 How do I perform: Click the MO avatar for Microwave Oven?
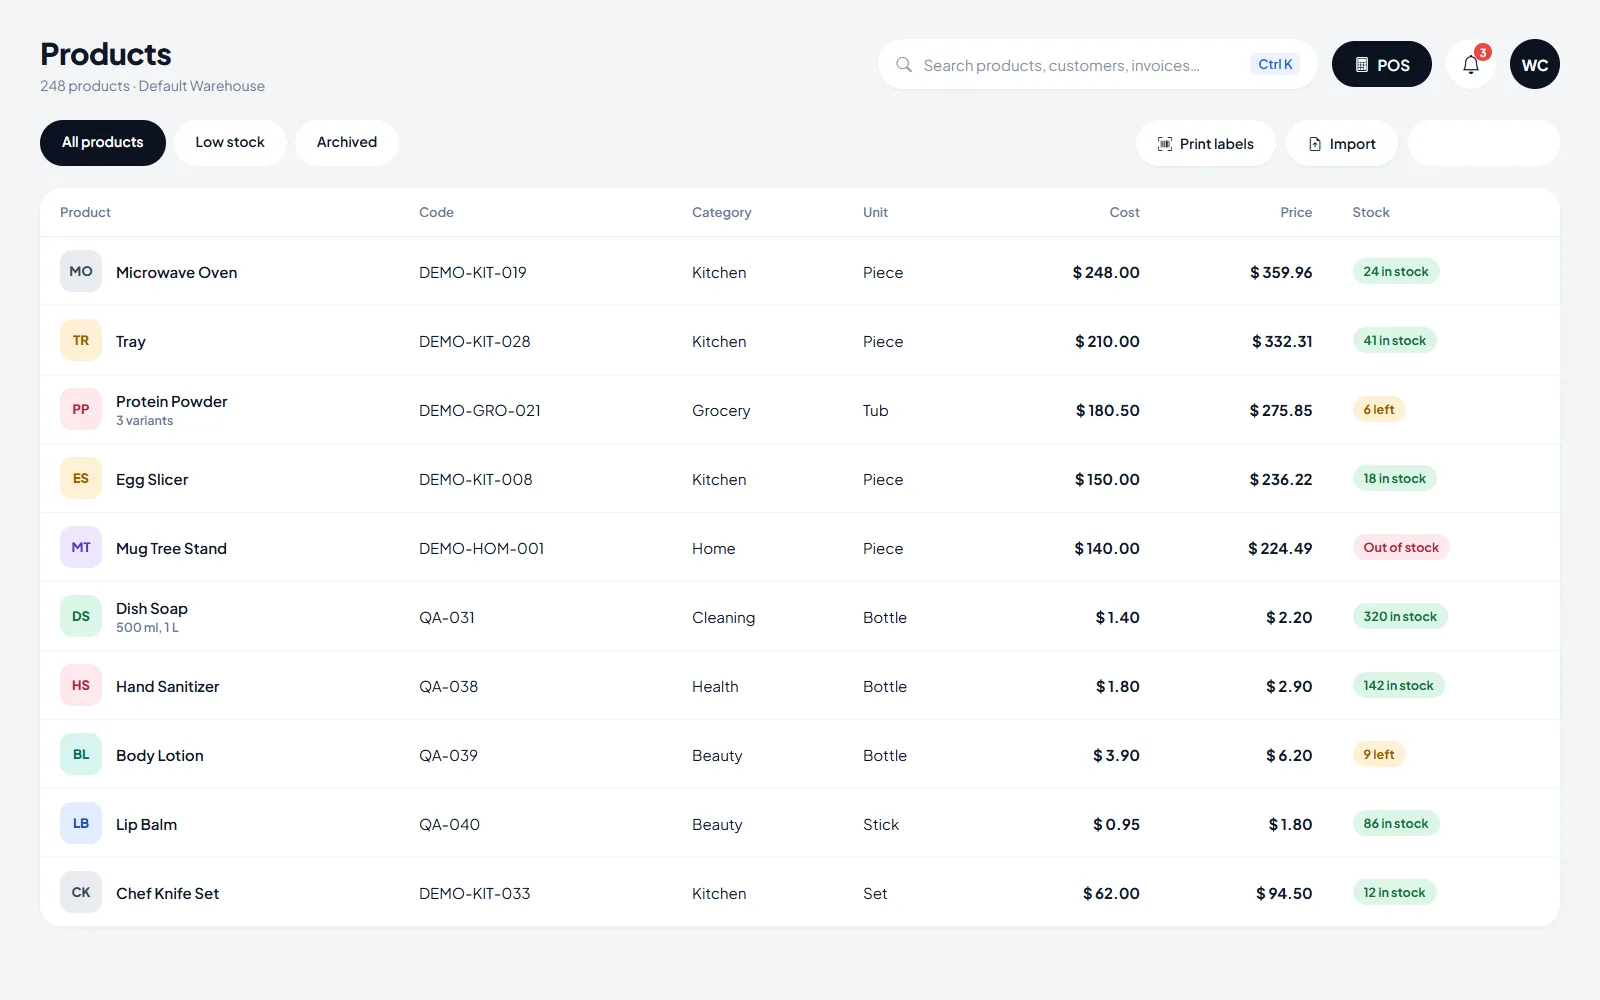pyautogui.click(x=81, y=271)
